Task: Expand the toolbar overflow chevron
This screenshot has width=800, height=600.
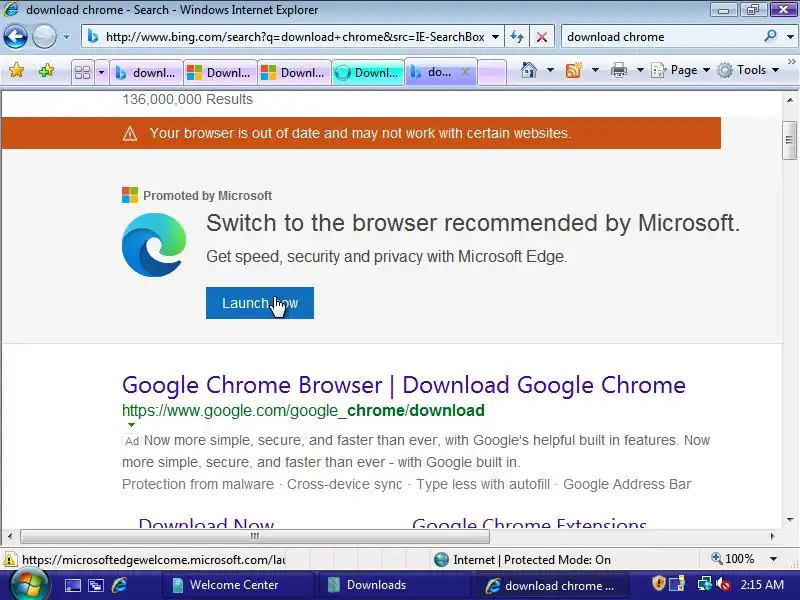Action: [x=791, y=61]
